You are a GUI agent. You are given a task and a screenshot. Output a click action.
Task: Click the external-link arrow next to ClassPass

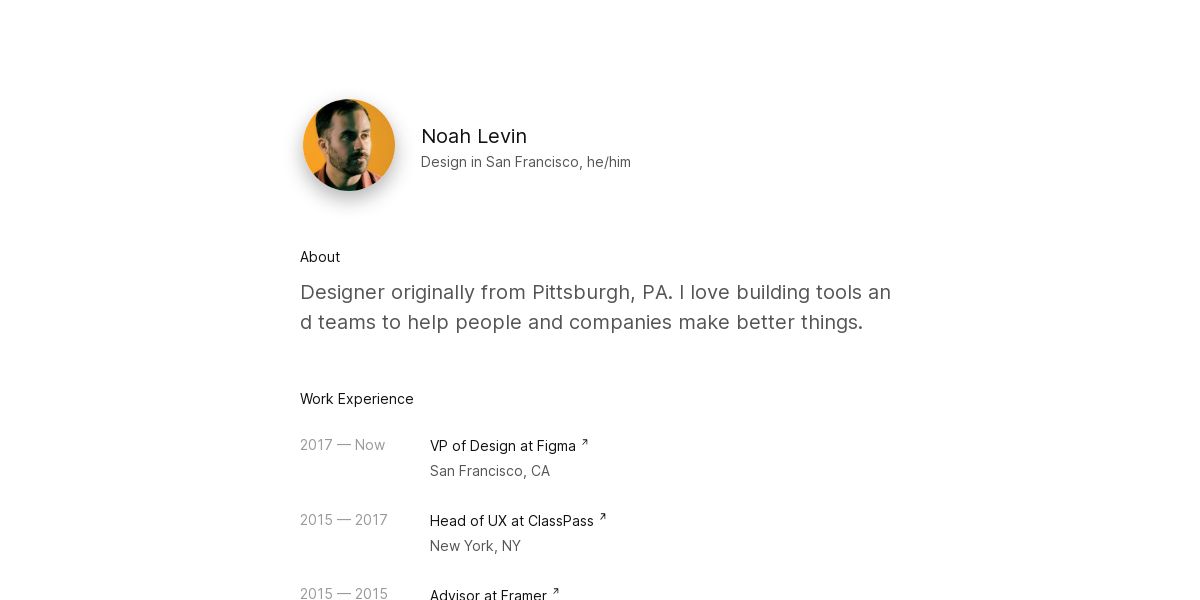pos(603,517)
